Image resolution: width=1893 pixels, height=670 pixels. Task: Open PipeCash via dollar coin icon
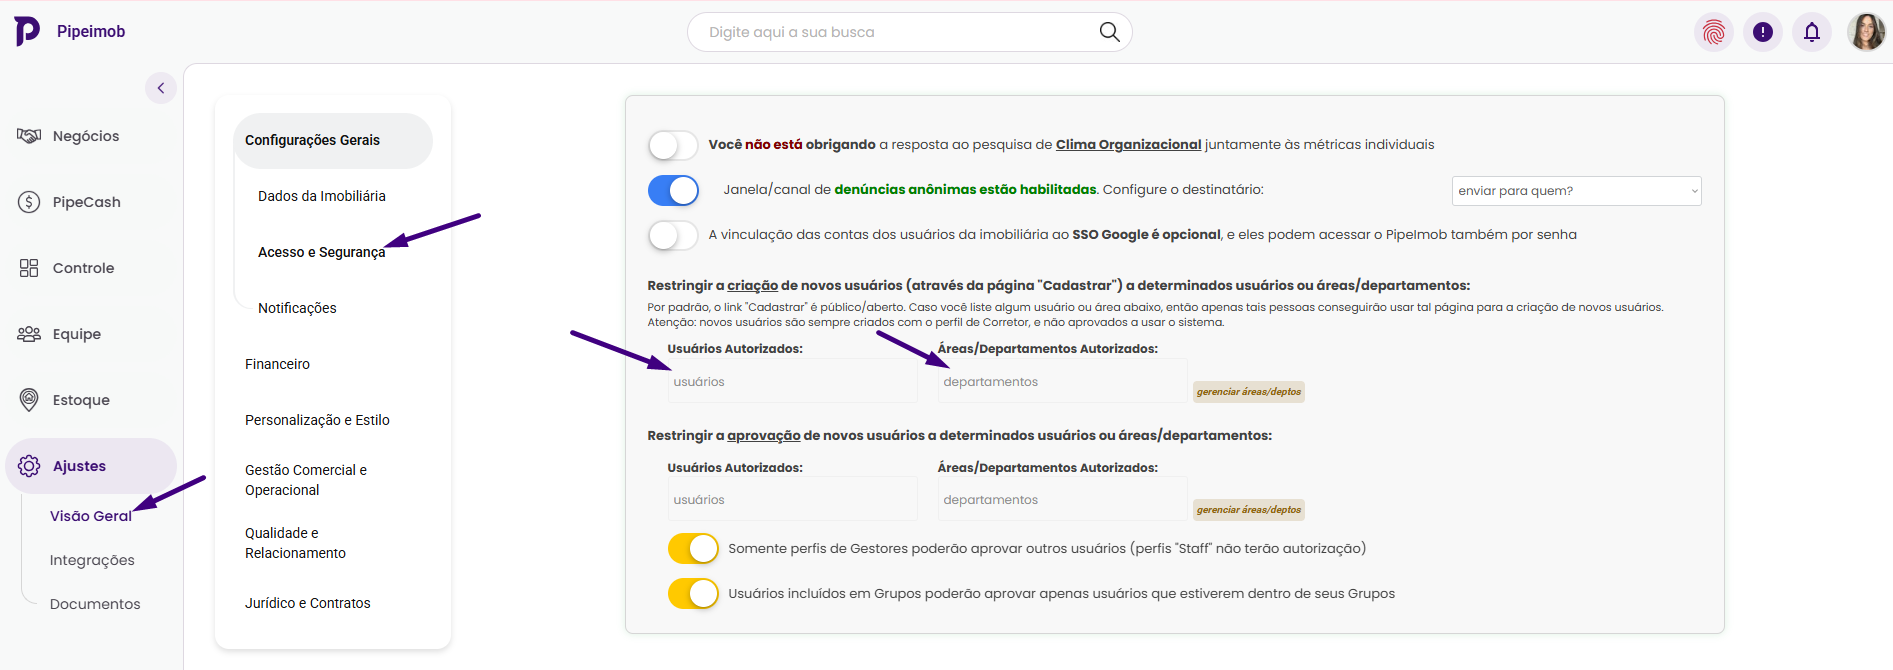click(x=29, y=202)
